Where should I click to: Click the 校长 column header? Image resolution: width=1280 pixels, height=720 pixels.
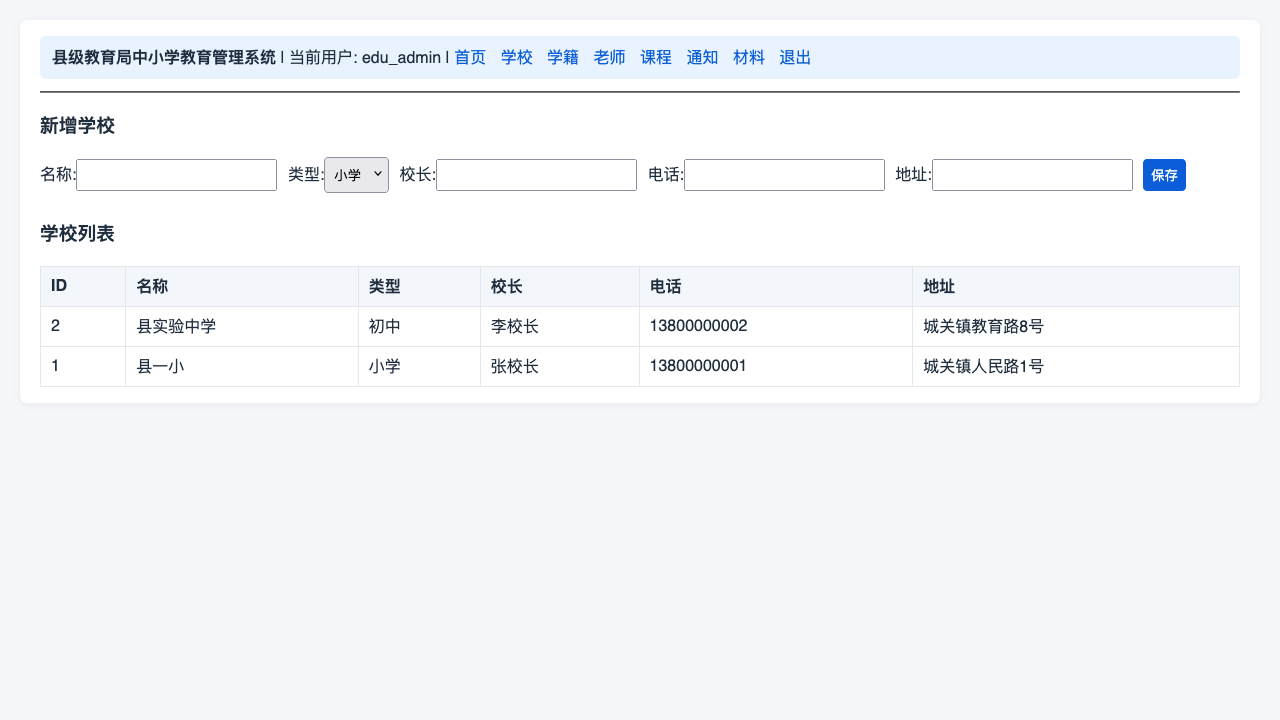(x=560, y=286)
